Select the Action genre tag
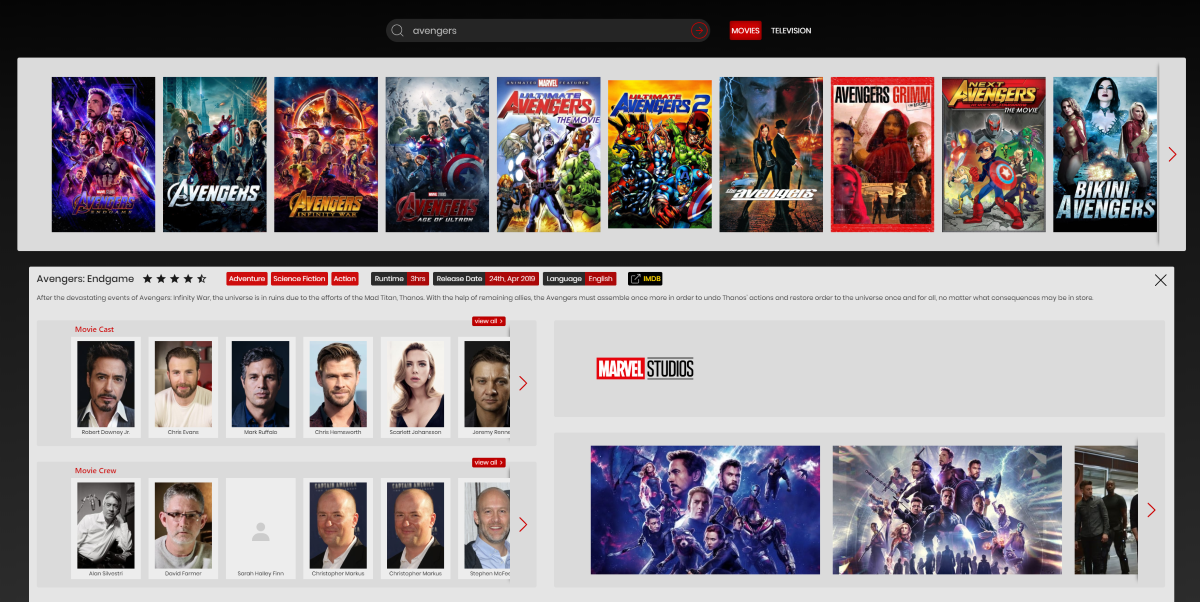Image resolution: width=1200 pixels, height=602 pixels. tap(345, 279)
